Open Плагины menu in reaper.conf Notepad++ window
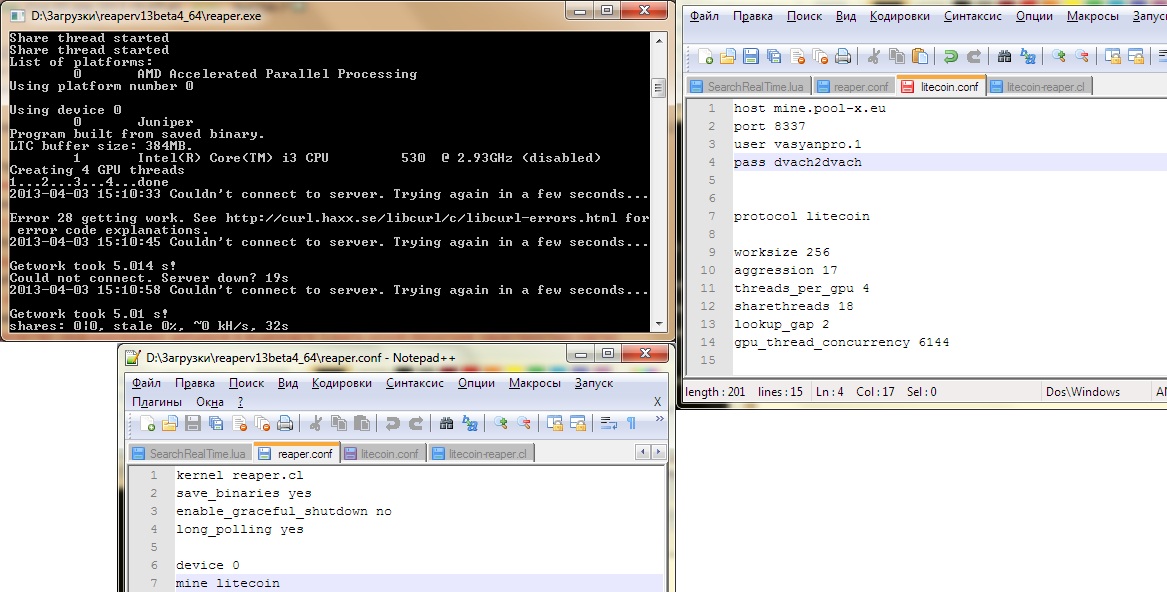Viewport: 1167px width, 592px height. click(x=157, y=402)
